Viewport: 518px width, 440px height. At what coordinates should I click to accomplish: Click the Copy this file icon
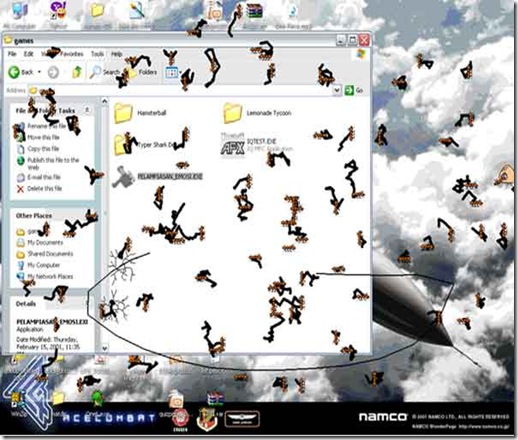(21, 149)
